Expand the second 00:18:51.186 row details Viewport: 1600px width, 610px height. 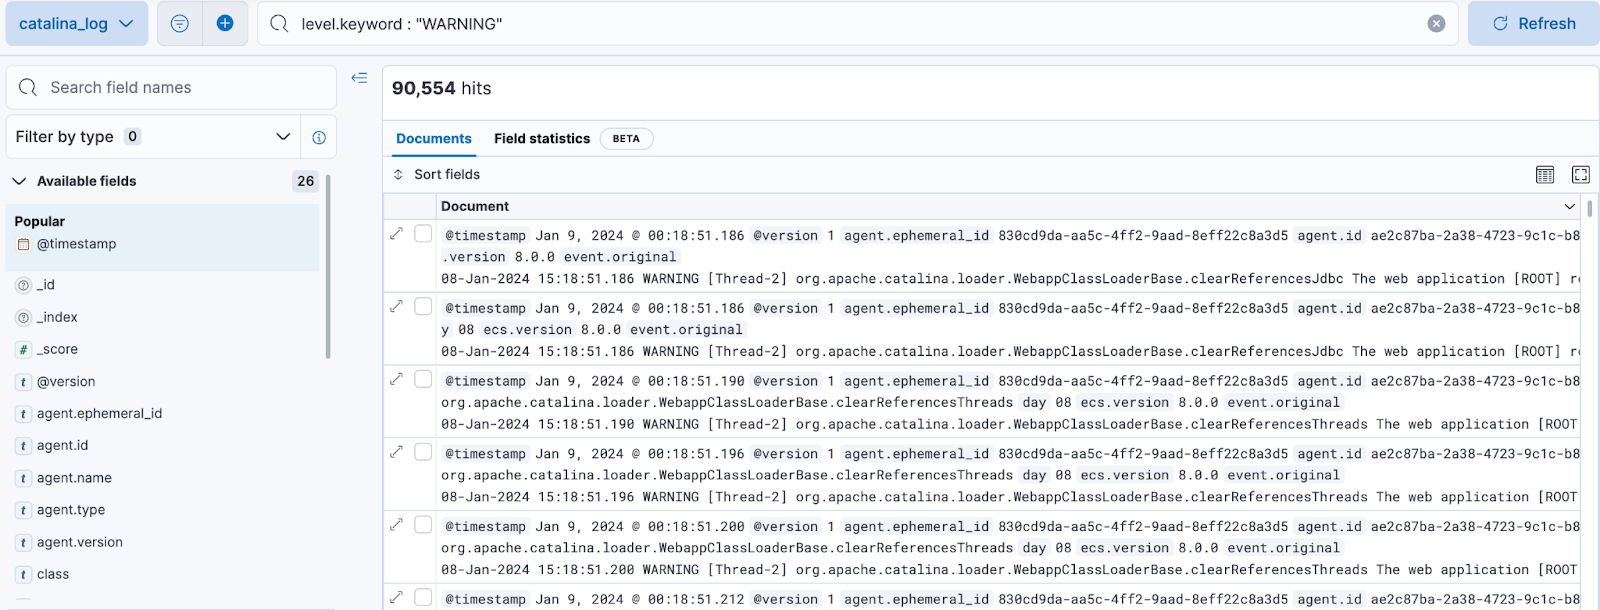(x=397, y=306)
